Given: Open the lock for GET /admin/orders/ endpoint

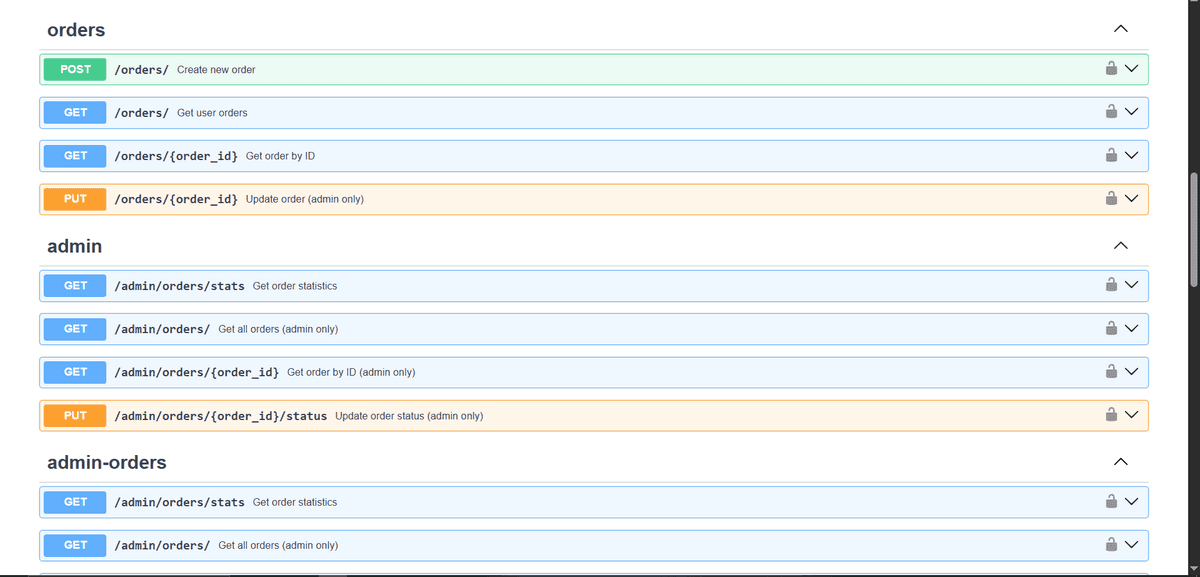Looking at the screenshot, I should click(1110, 328).
